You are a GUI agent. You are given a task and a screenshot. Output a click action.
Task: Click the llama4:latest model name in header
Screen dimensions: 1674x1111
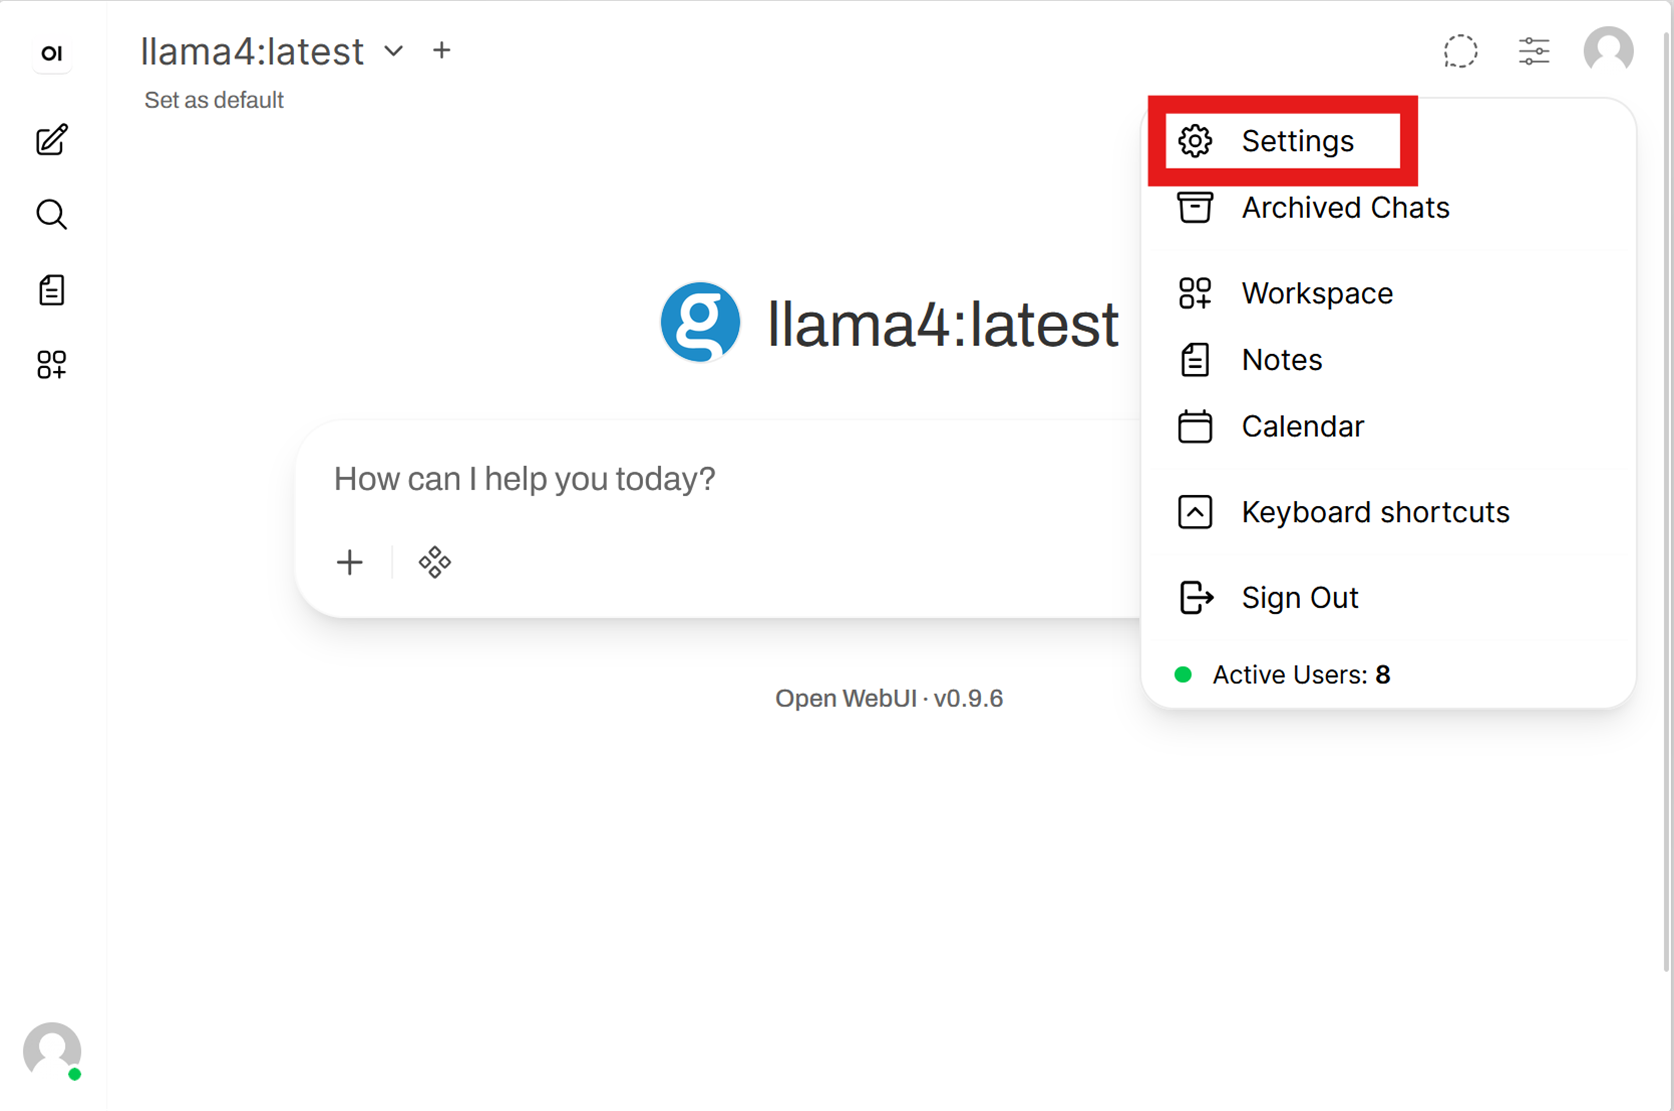coord(252,51)
